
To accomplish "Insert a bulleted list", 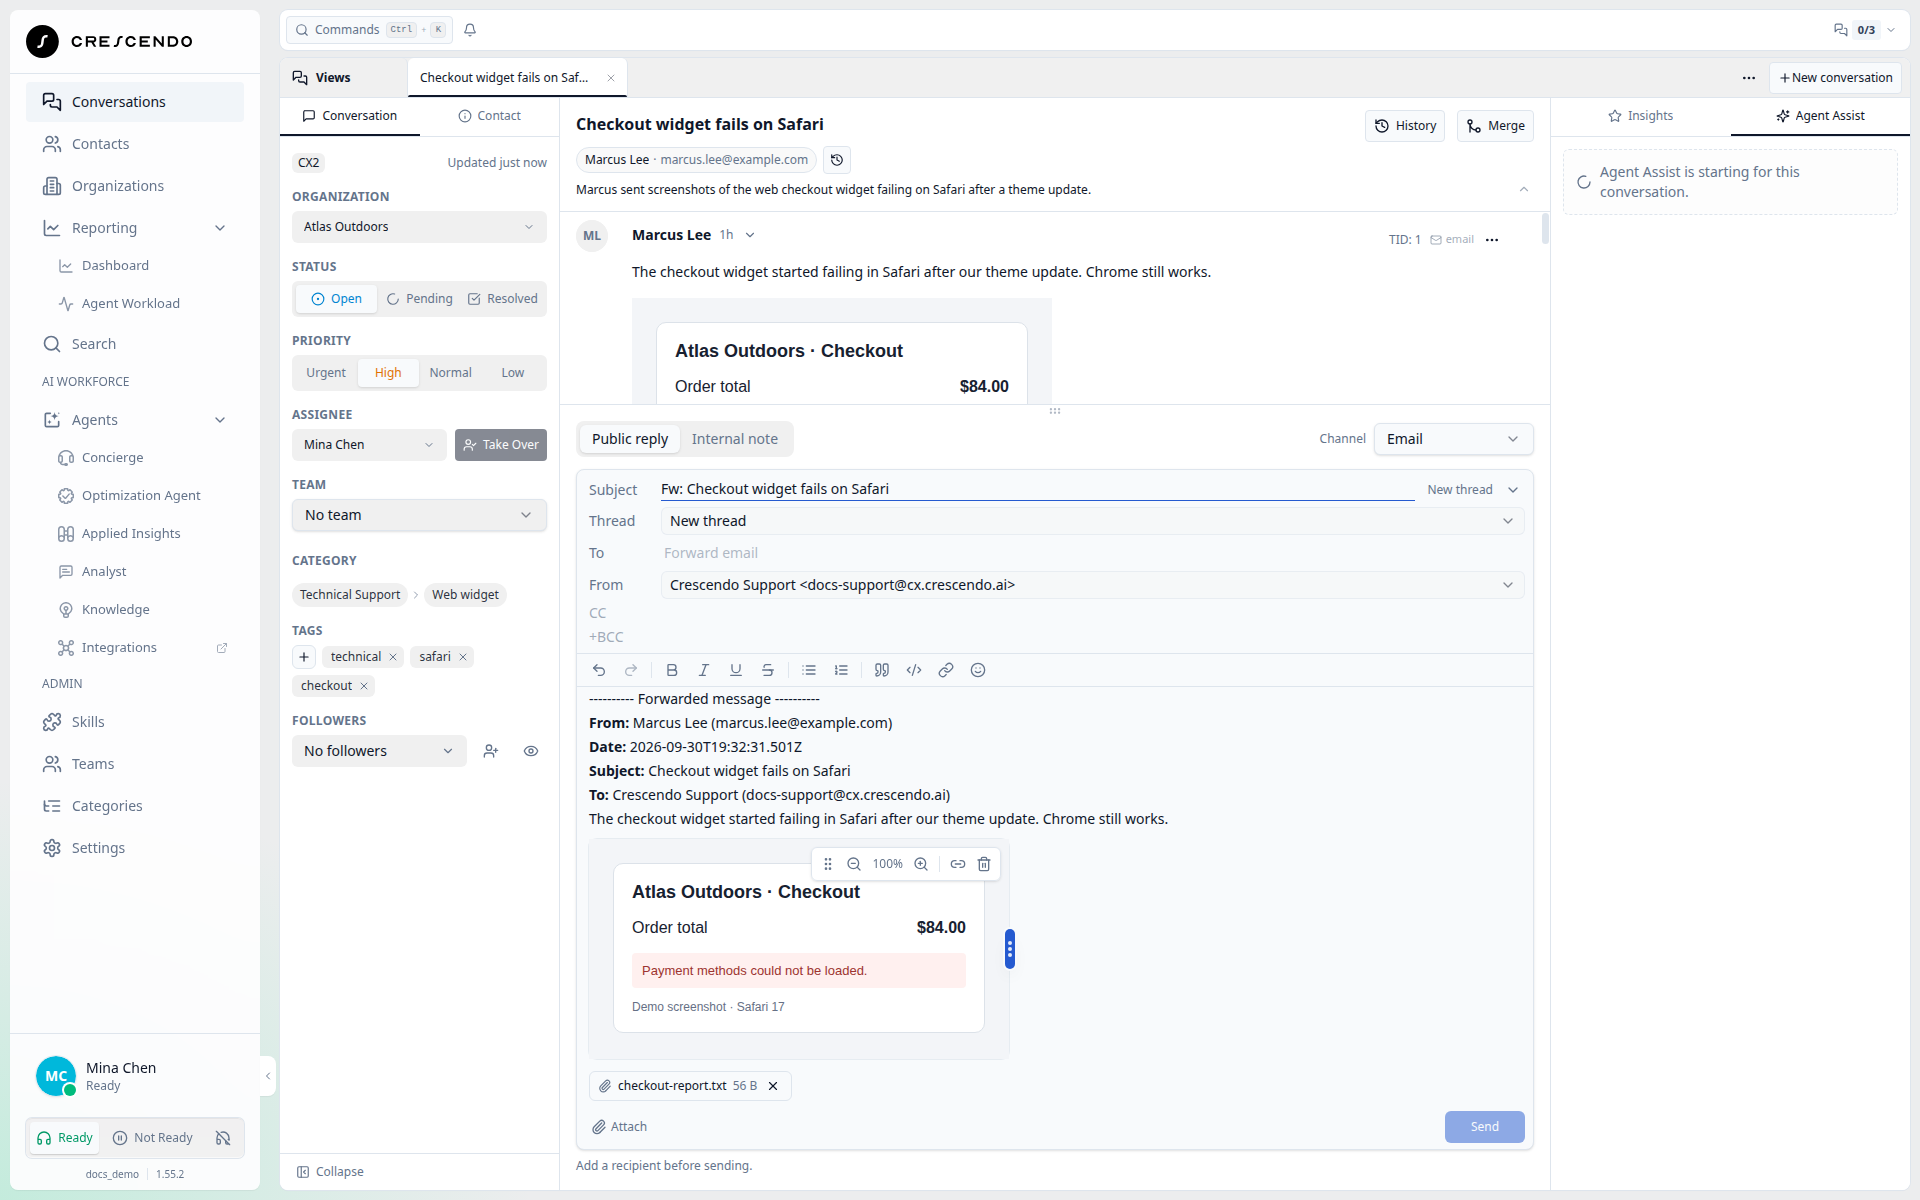I will click(x=809, y=670).
